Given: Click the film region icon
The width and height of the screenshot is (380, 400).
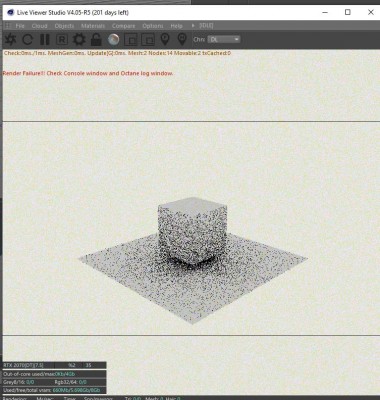Looking at the screenshot, I should (131, 40).
